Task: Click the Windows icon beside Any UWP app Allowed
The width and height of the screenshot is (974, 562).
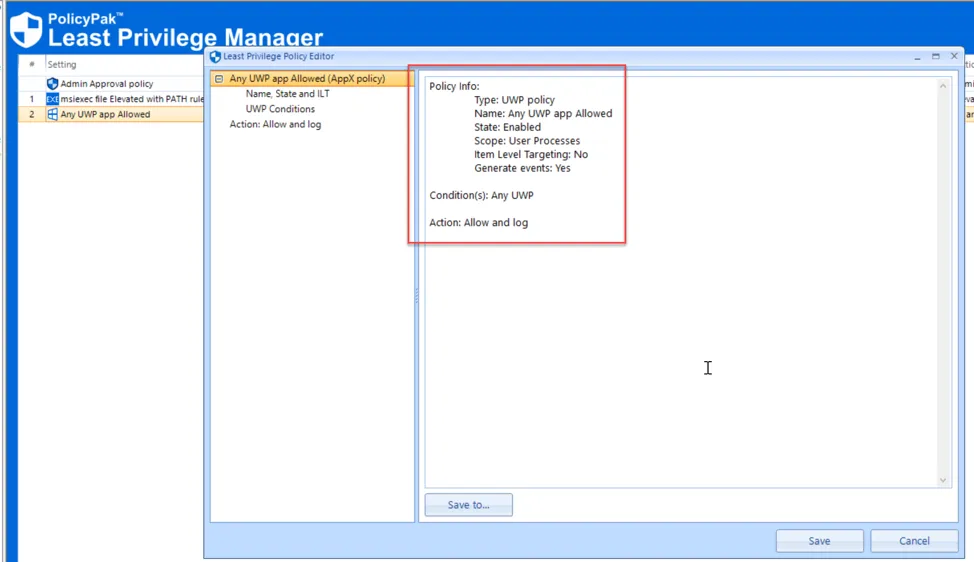Action: point(53,114)
